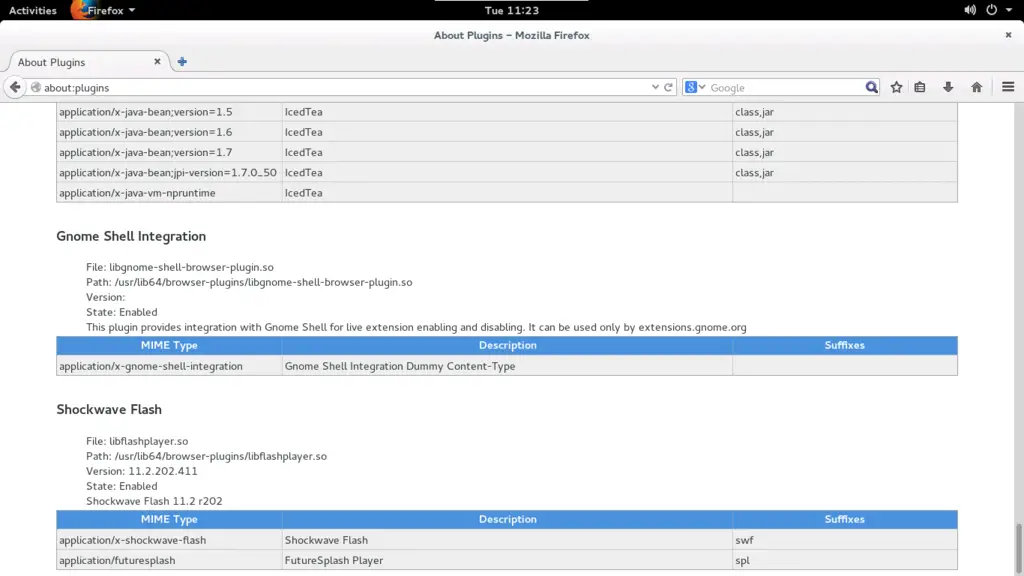Click the extensions.gnome.org plugin description sentence

pos(416,327)
